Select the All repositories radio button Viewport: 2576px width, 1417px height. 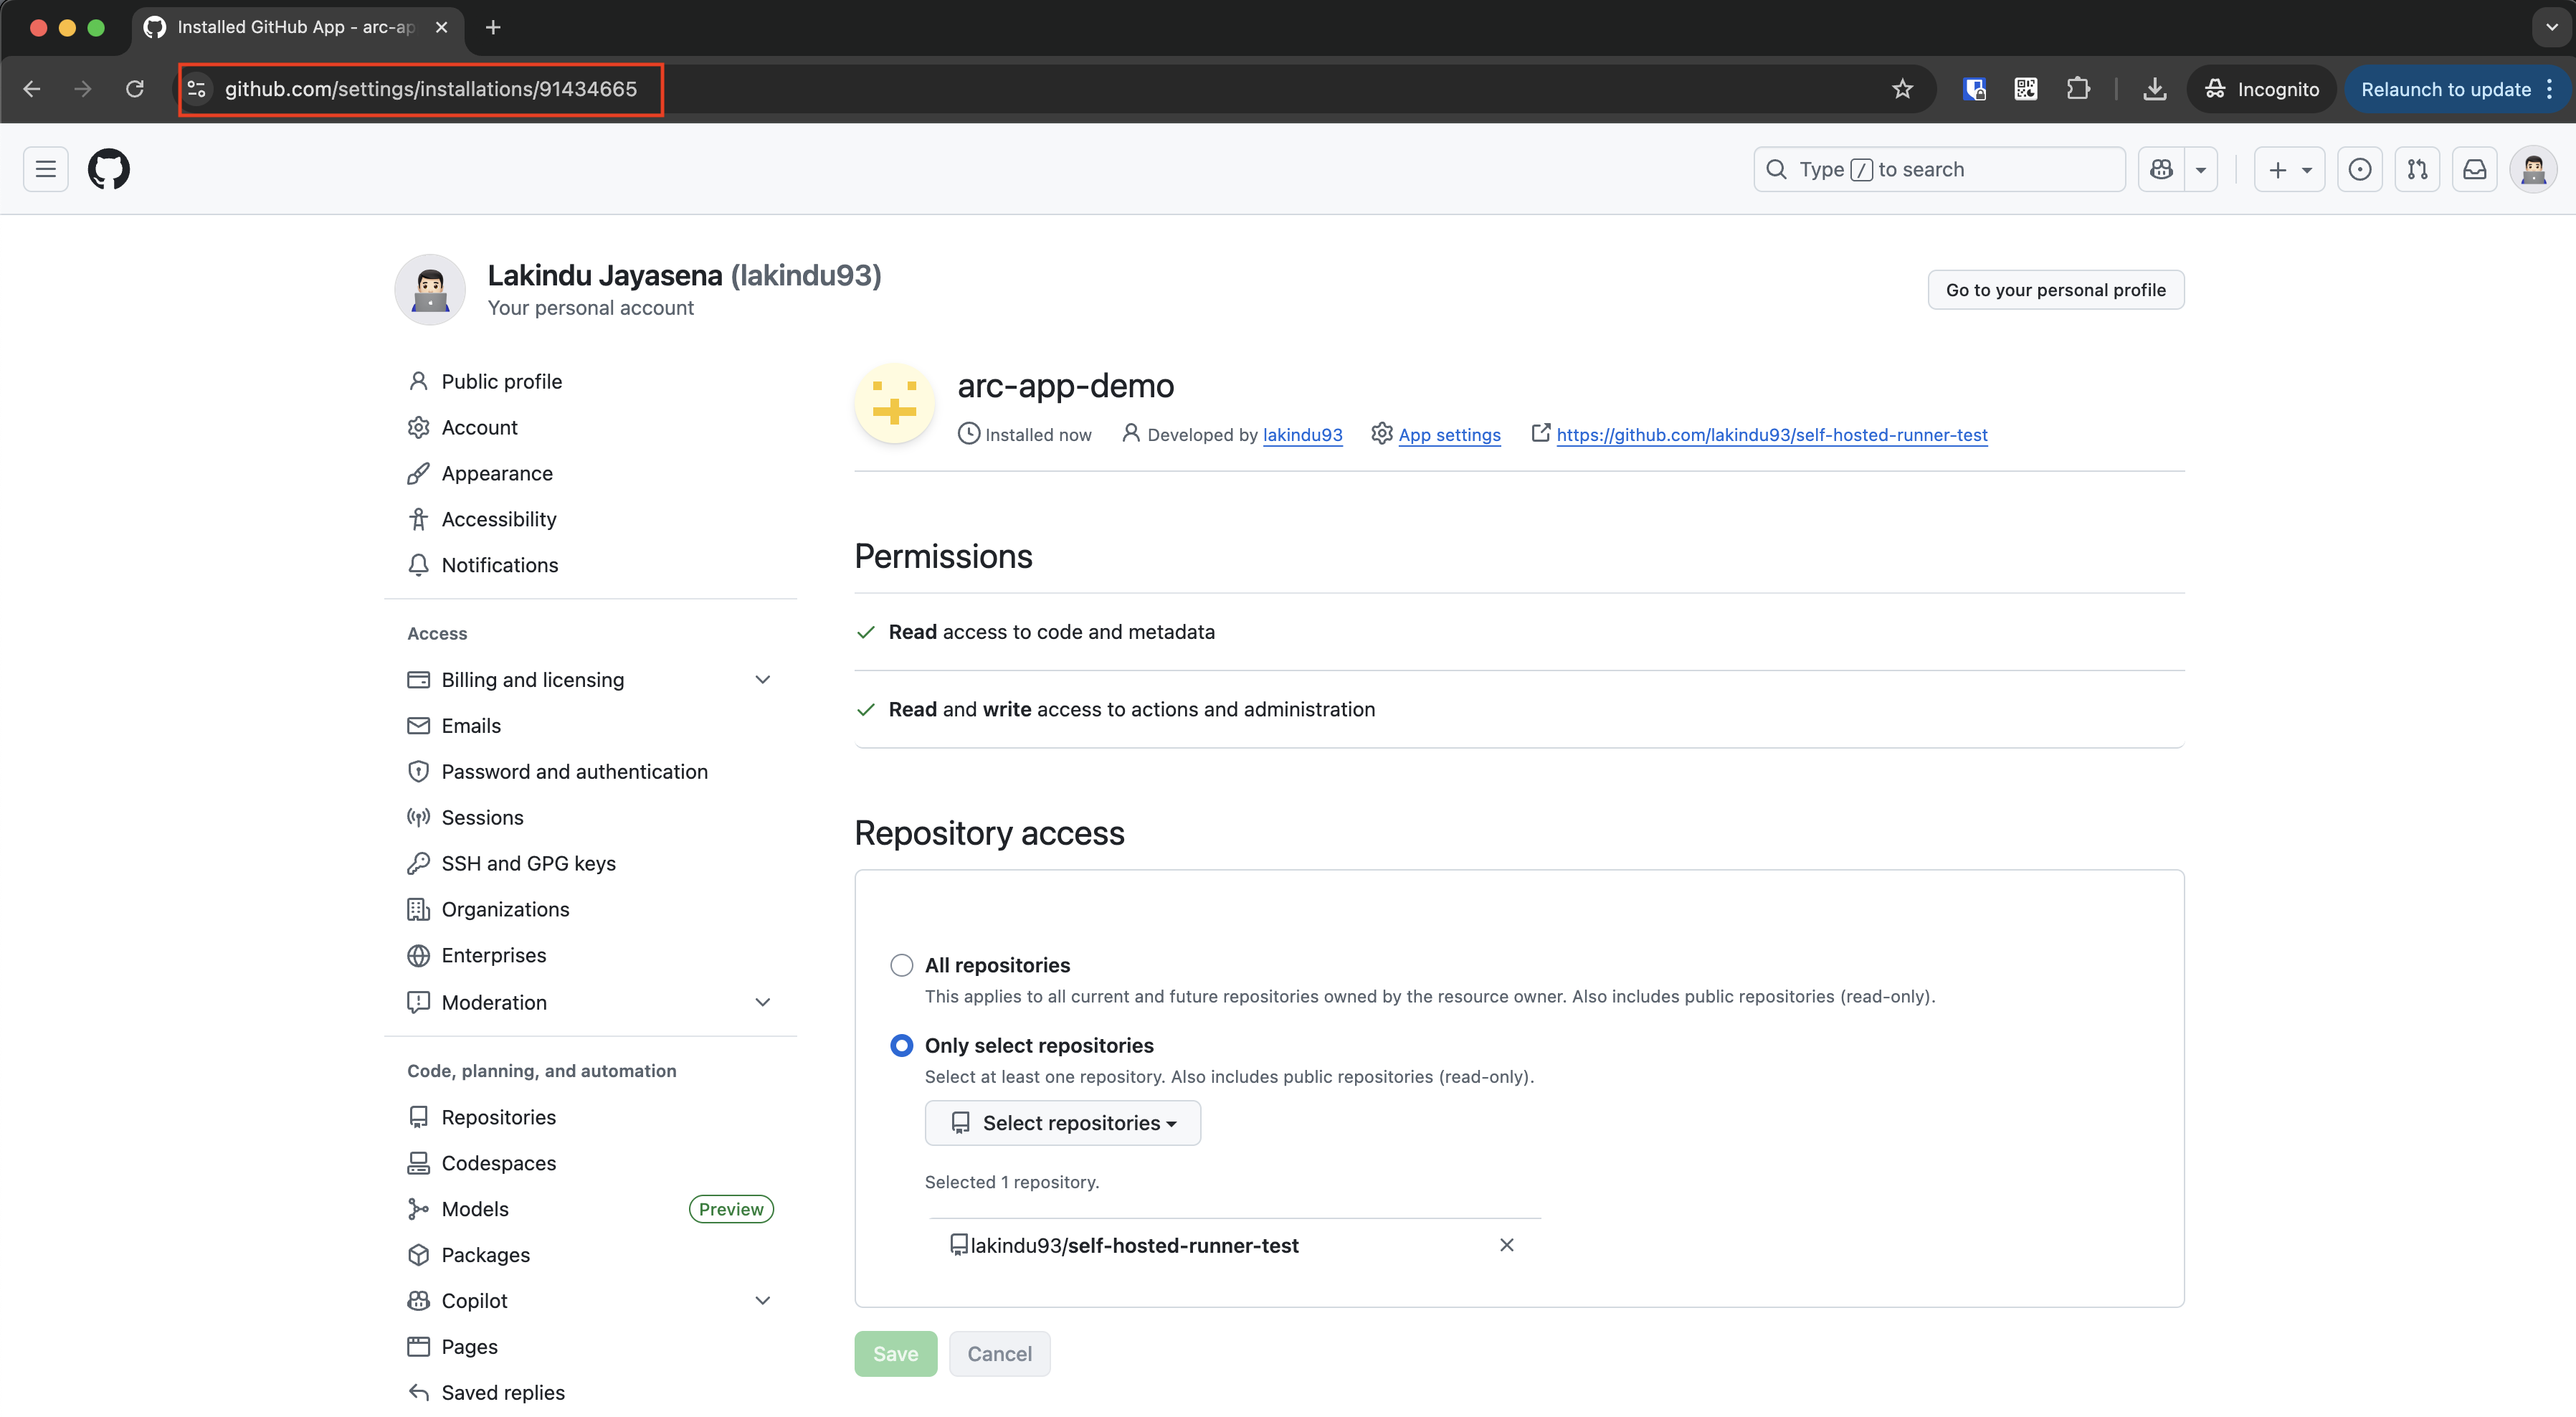tap(901, 964)
